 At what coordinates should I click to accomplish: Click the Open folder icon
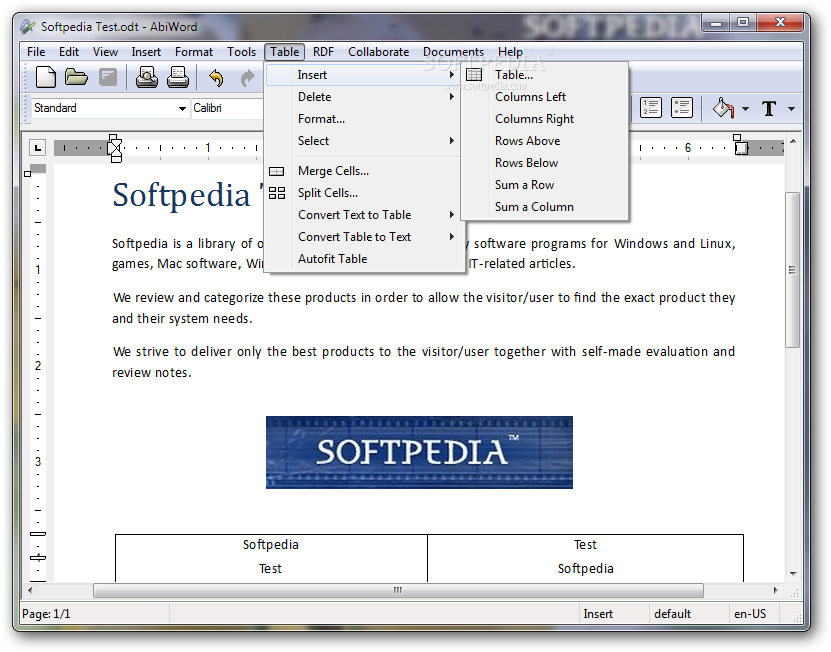click(x=76, y=77)
